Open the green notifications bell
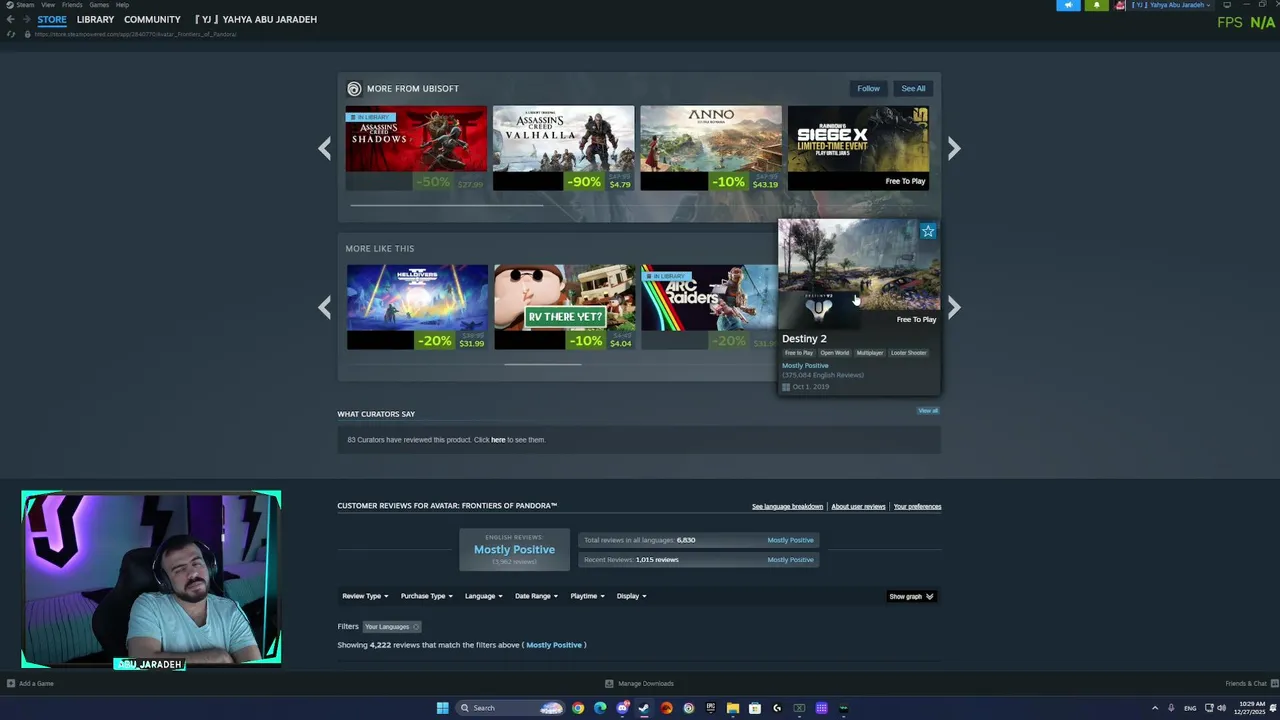 1096,5
